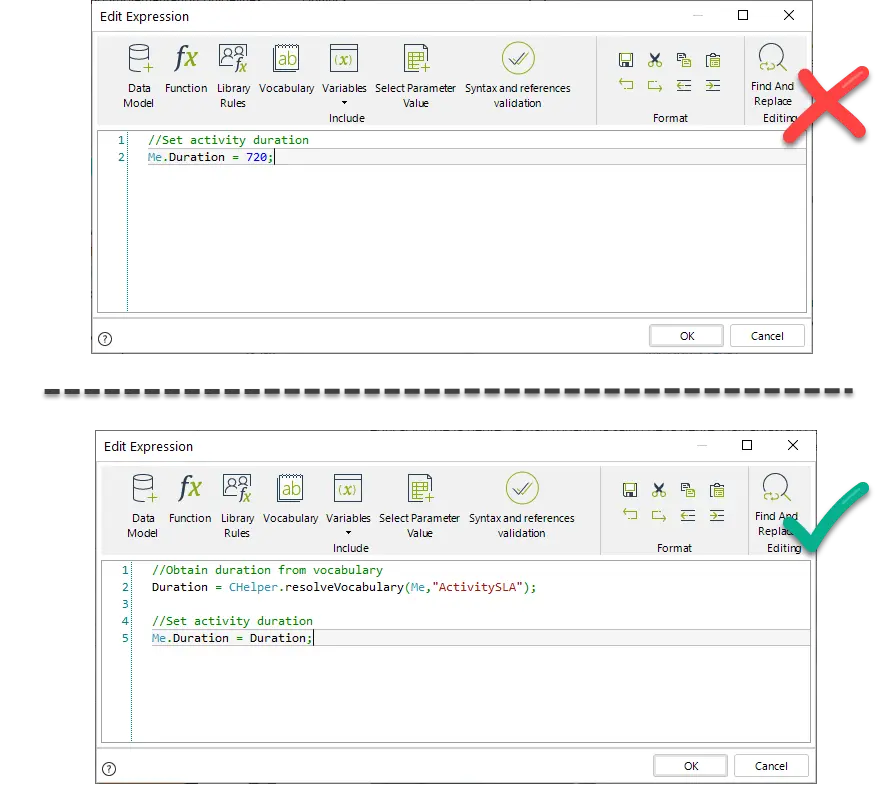Viewport: 896px width, 789px height.
Task: Cancel the bottom Edit Expression window
Action: pos(771,766)
